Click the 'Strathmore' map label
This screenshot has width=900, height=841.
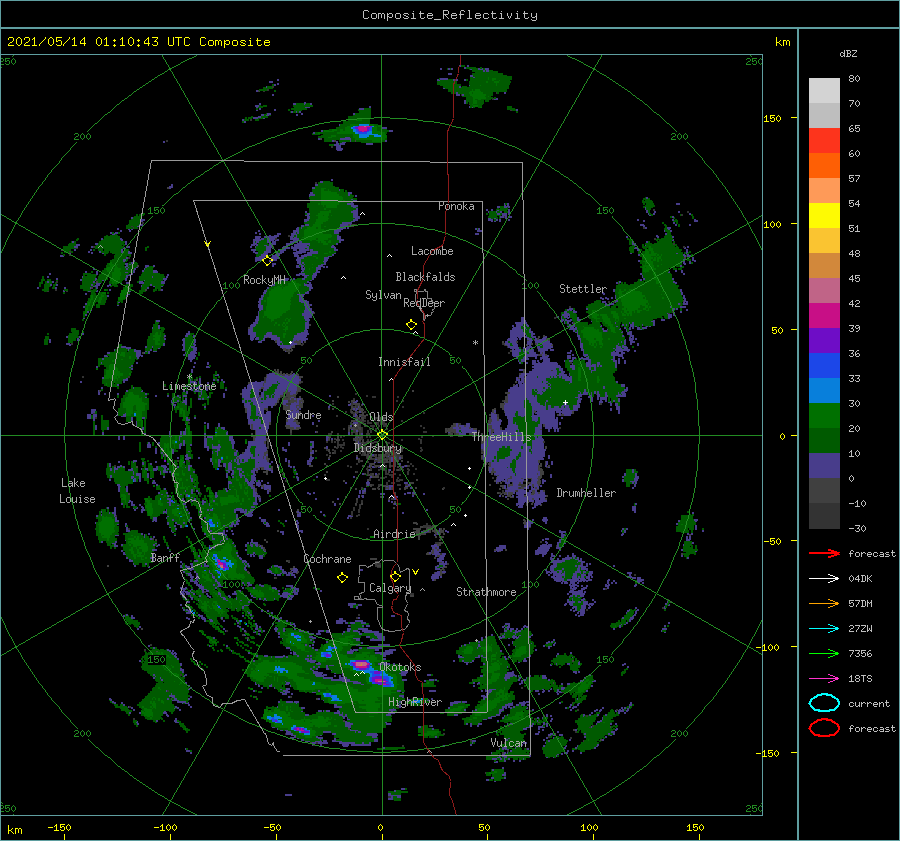(x=486, y=592)
